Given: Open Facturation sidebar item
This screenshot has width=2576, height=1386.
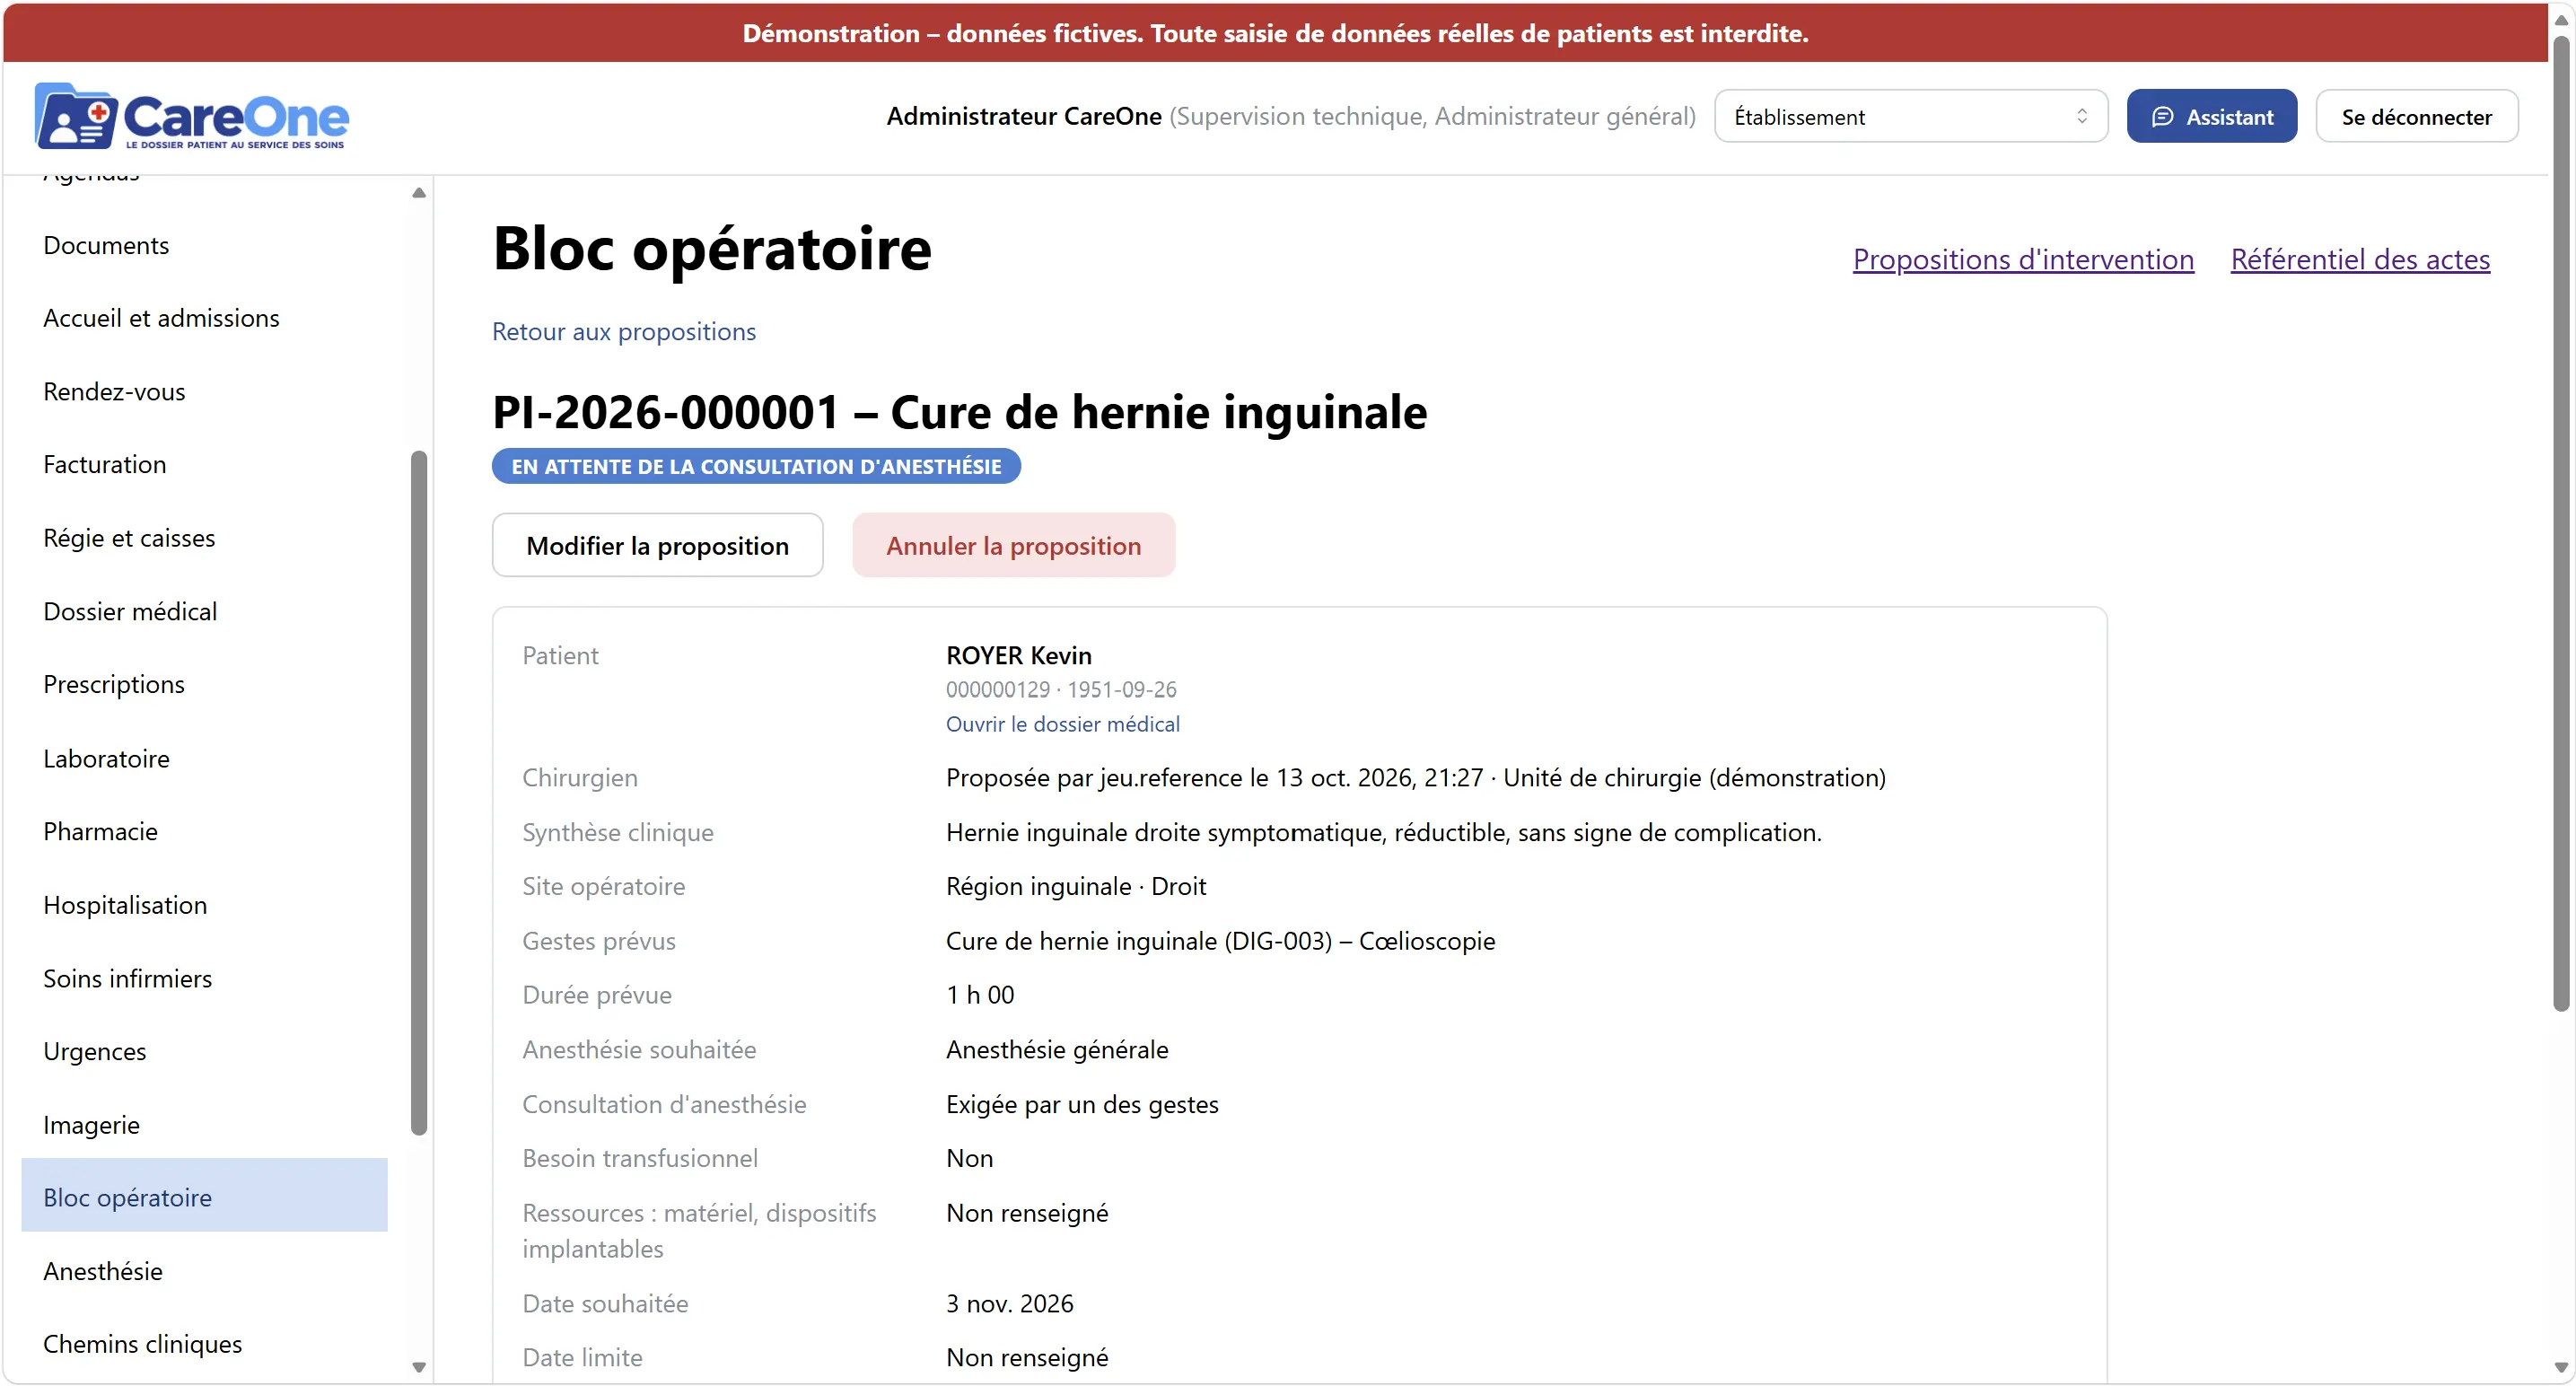Looking at the screenshot, I should 204,465.
